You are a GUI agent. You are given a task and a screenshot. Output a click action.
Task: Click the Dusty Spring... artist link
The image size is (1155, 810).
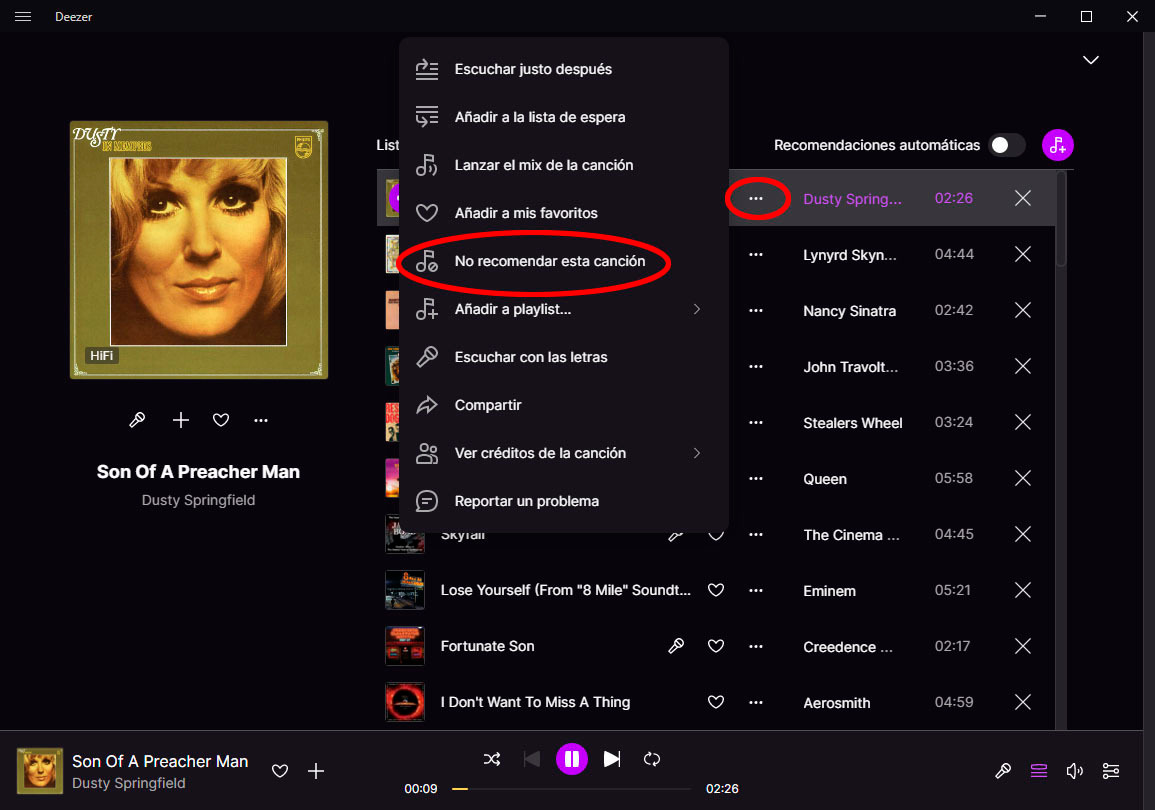click(x=852, y=199)
